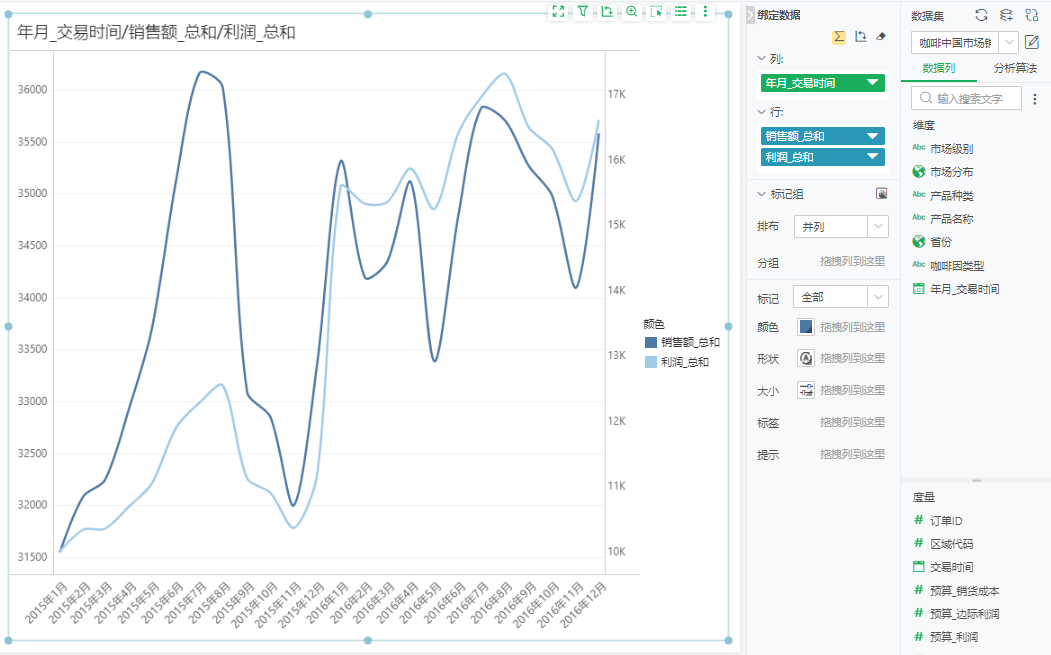The width and height of the screenshot is (1051, 655).
Task: Open the 年月_交易时间 column pill dropdown
Action: (x=872, y=82)
